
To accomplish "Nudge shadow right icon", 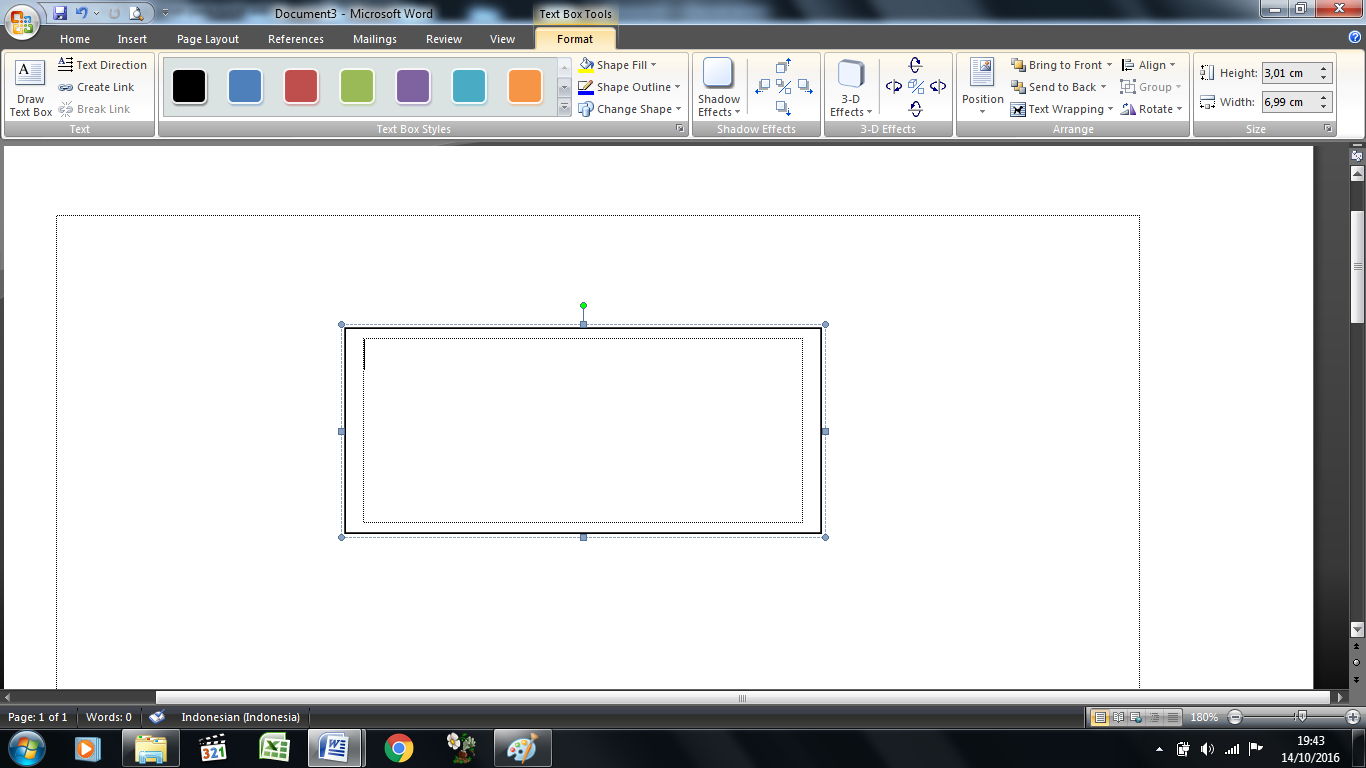I will (x=805, y=87).
